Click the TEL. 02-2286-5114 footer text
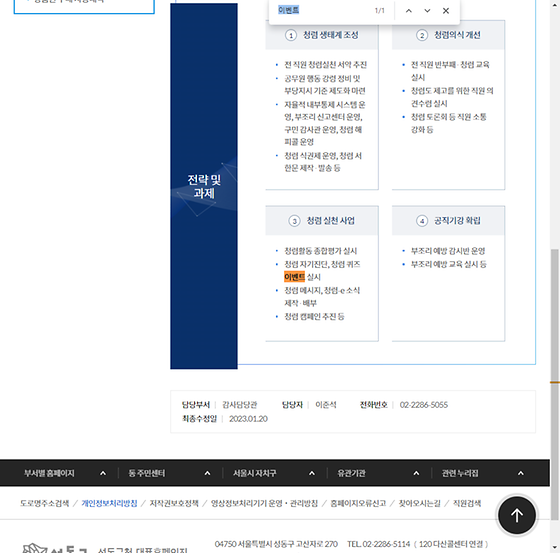The height and width of the screenshot is (553, 560). 379,544
